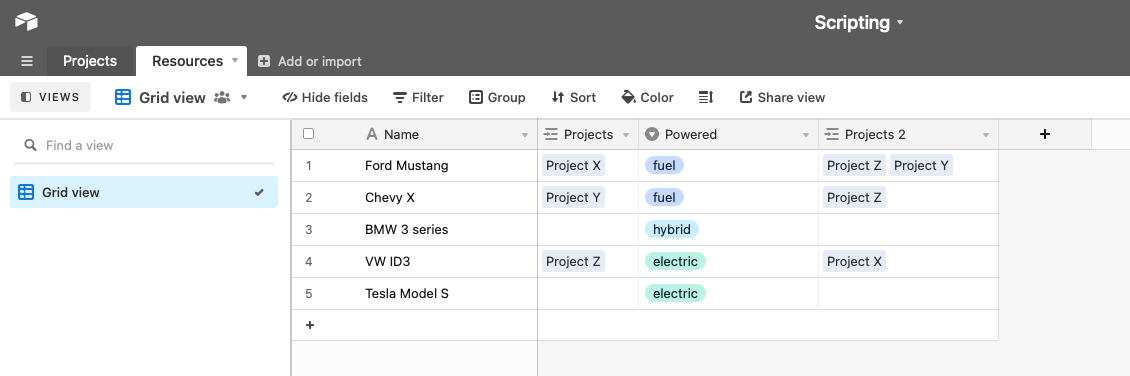Switch to the Projects table tab
Viewport: 1130px width, 376px height.
click(x=90, y=61)
